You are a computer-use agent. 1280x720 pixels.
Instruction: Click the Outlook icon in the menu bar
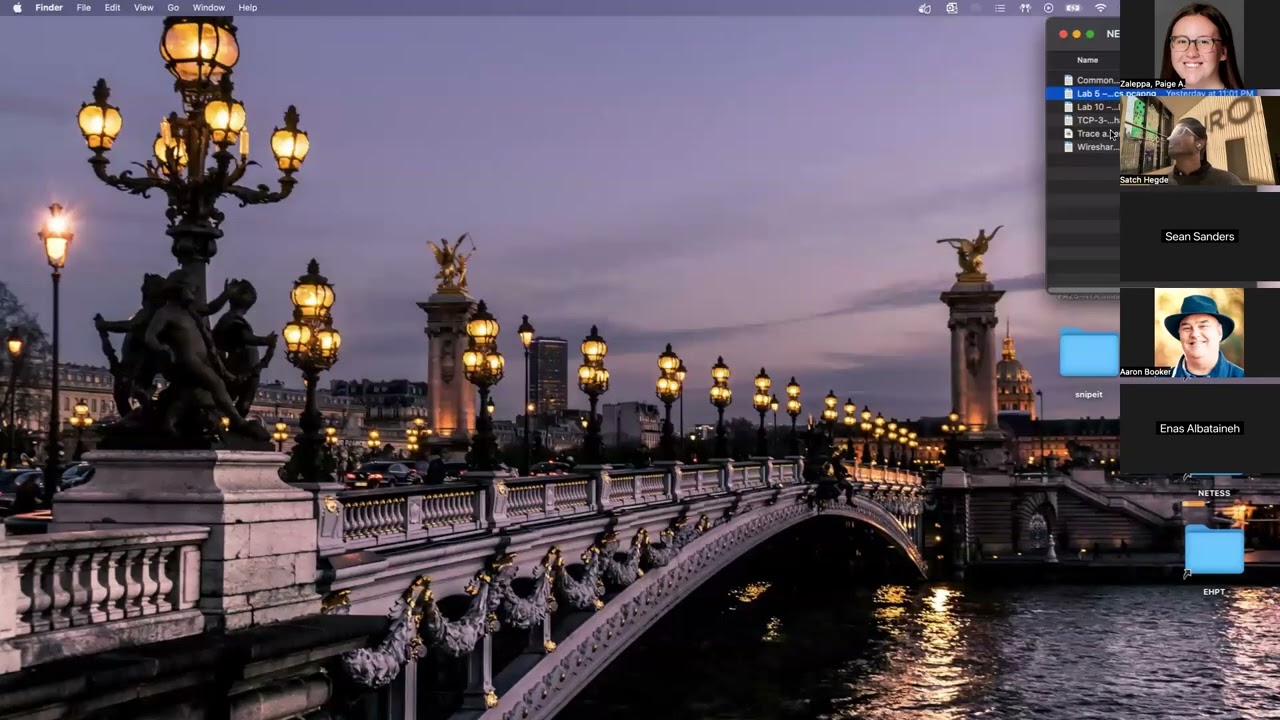952,8
